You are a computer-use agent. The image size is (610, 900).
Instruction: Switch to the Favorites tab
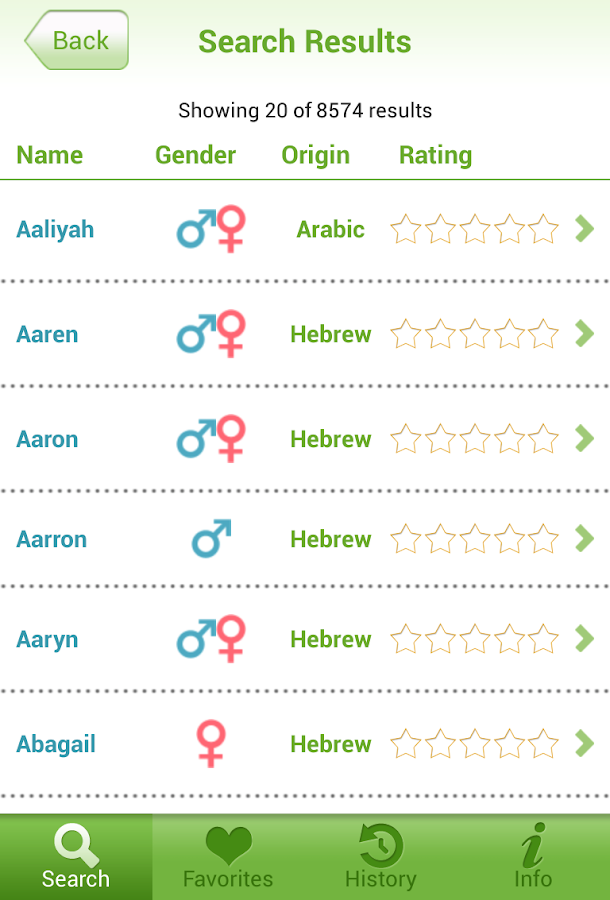point(228,857)
